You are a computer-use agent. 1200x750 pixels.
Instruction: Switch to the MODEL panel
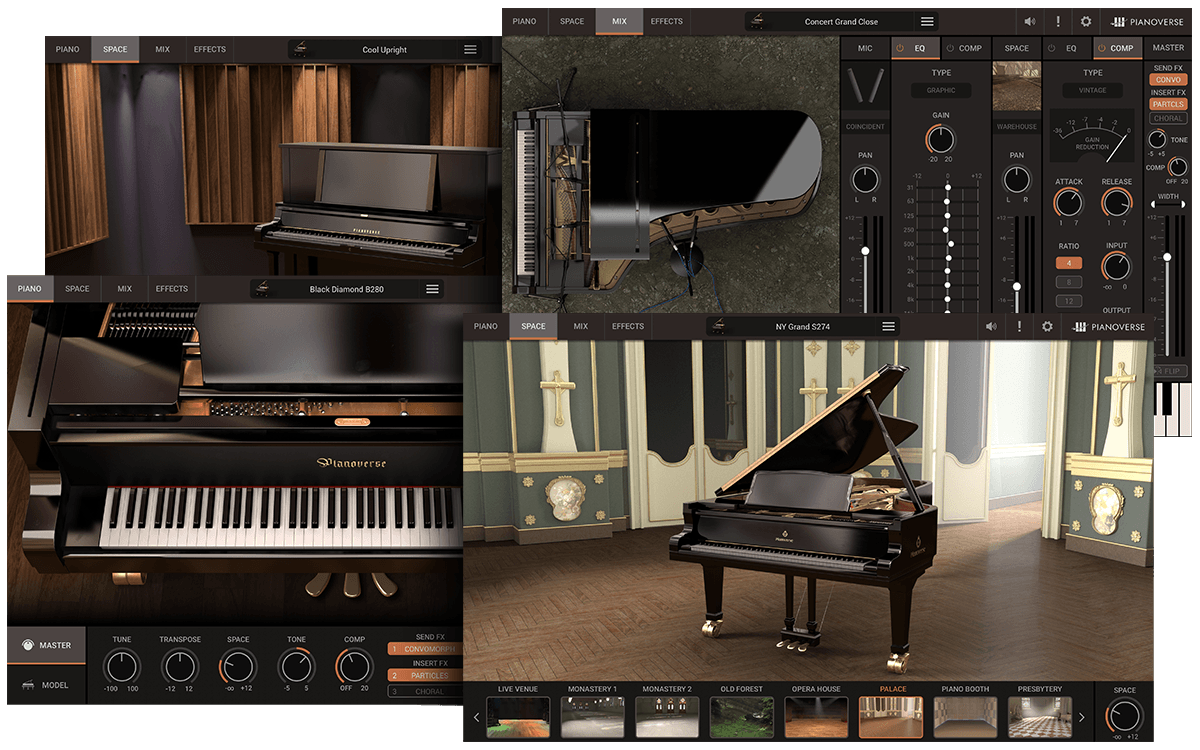(45, 685)
